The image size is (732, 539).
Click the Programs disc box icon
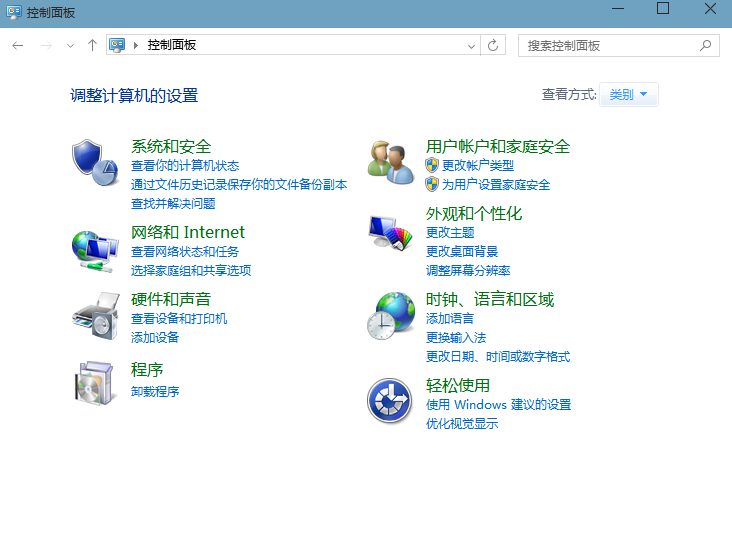[x=95, y=382]
